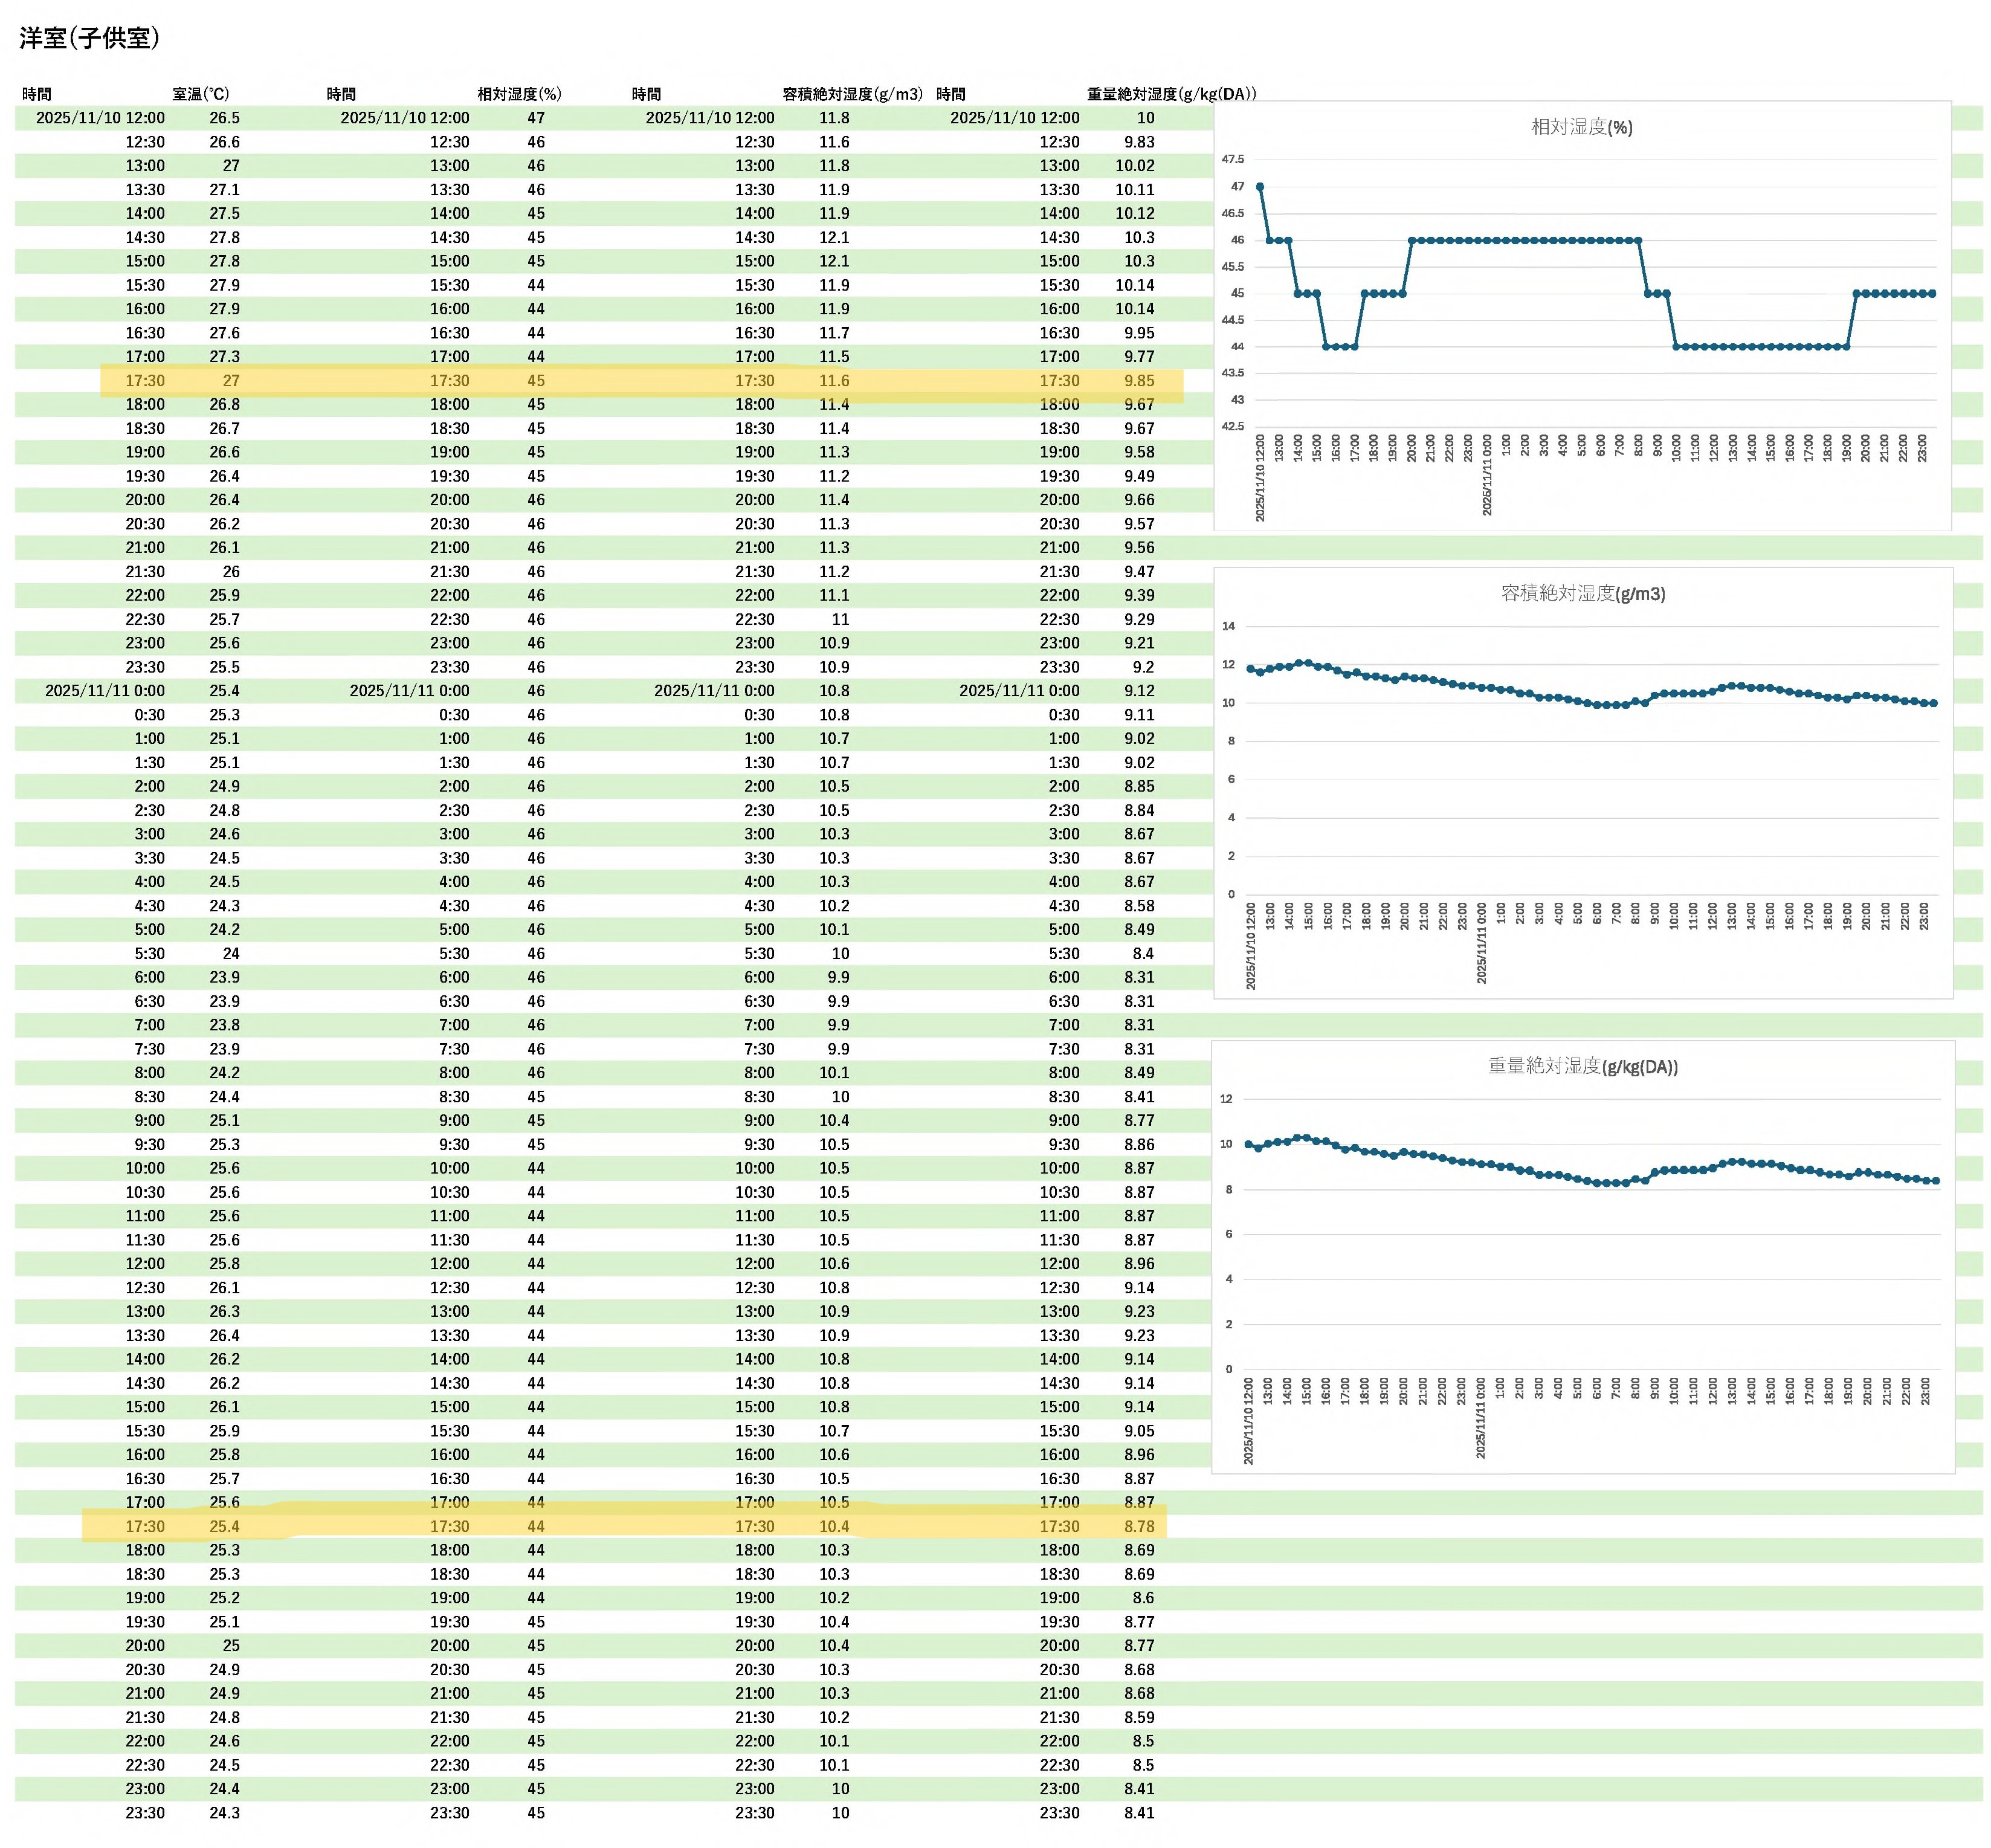Click relative humidity value 47 in first row

tap(536, 118)
